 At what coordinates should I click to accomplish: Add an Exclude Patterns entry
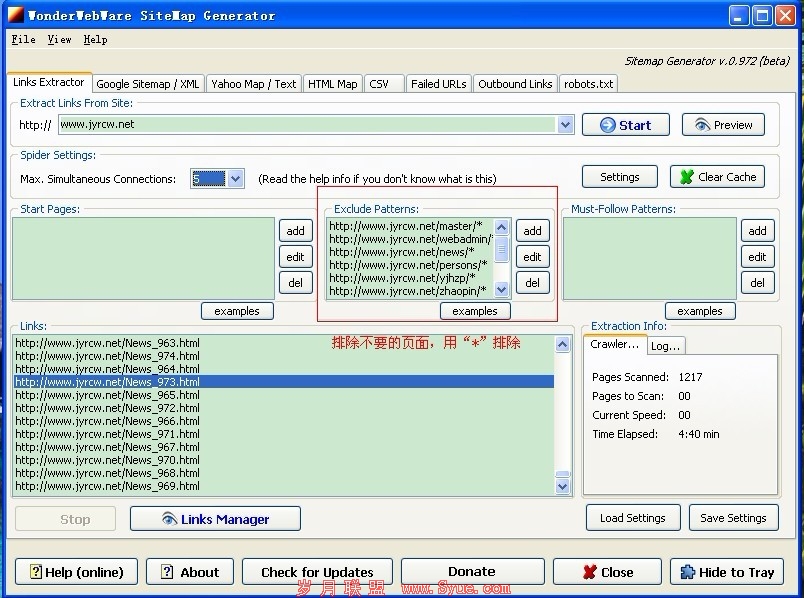click(x=532, y=231)
